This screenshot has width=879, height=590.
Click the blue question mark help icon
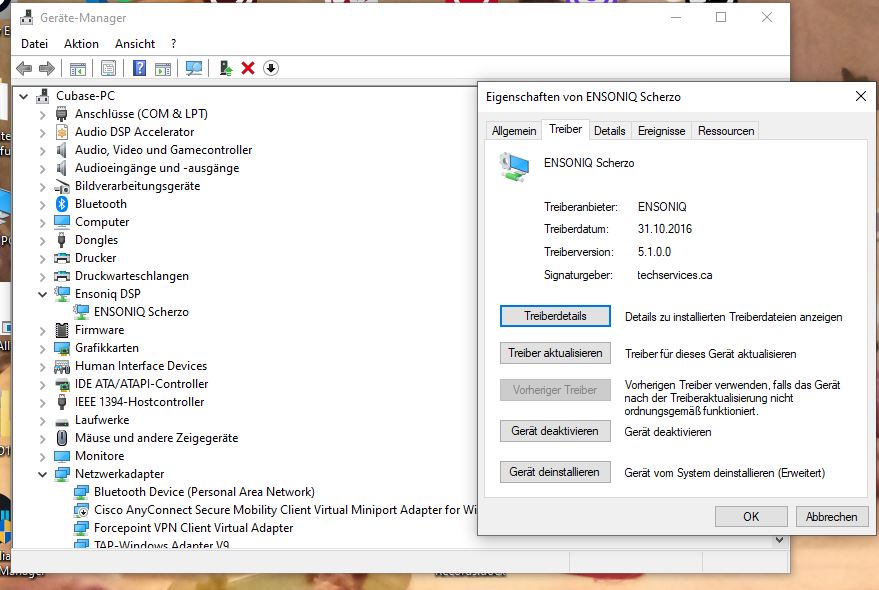click(139, 68)
